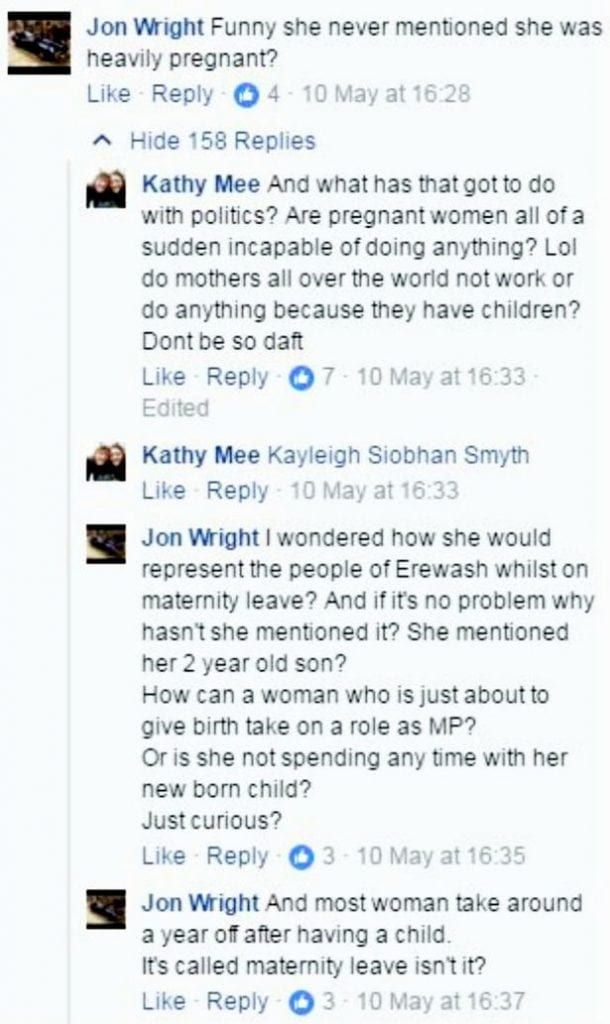Image resolution: width=610 pixels, height=1024 pixels.
Task: Reply to Jon Wright's top-level comment
Action: [182, 94]
